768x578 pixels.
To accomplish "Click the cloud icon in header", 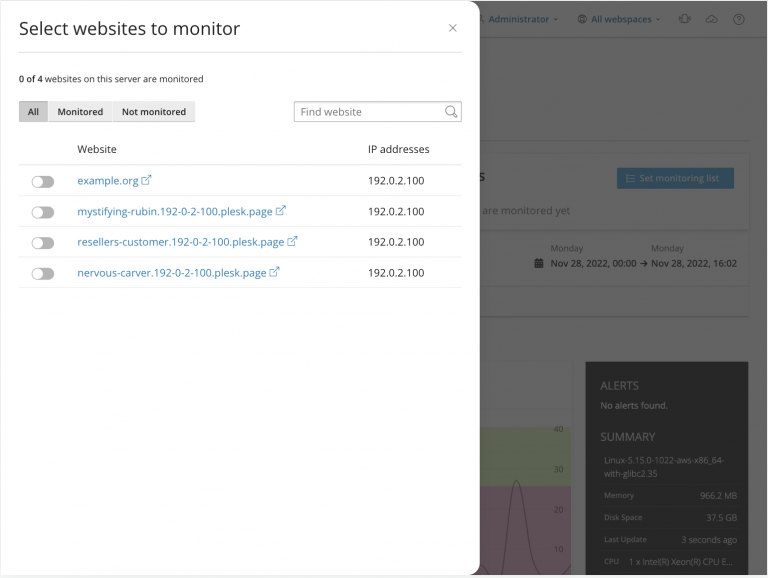I will [x=712, y=19].
